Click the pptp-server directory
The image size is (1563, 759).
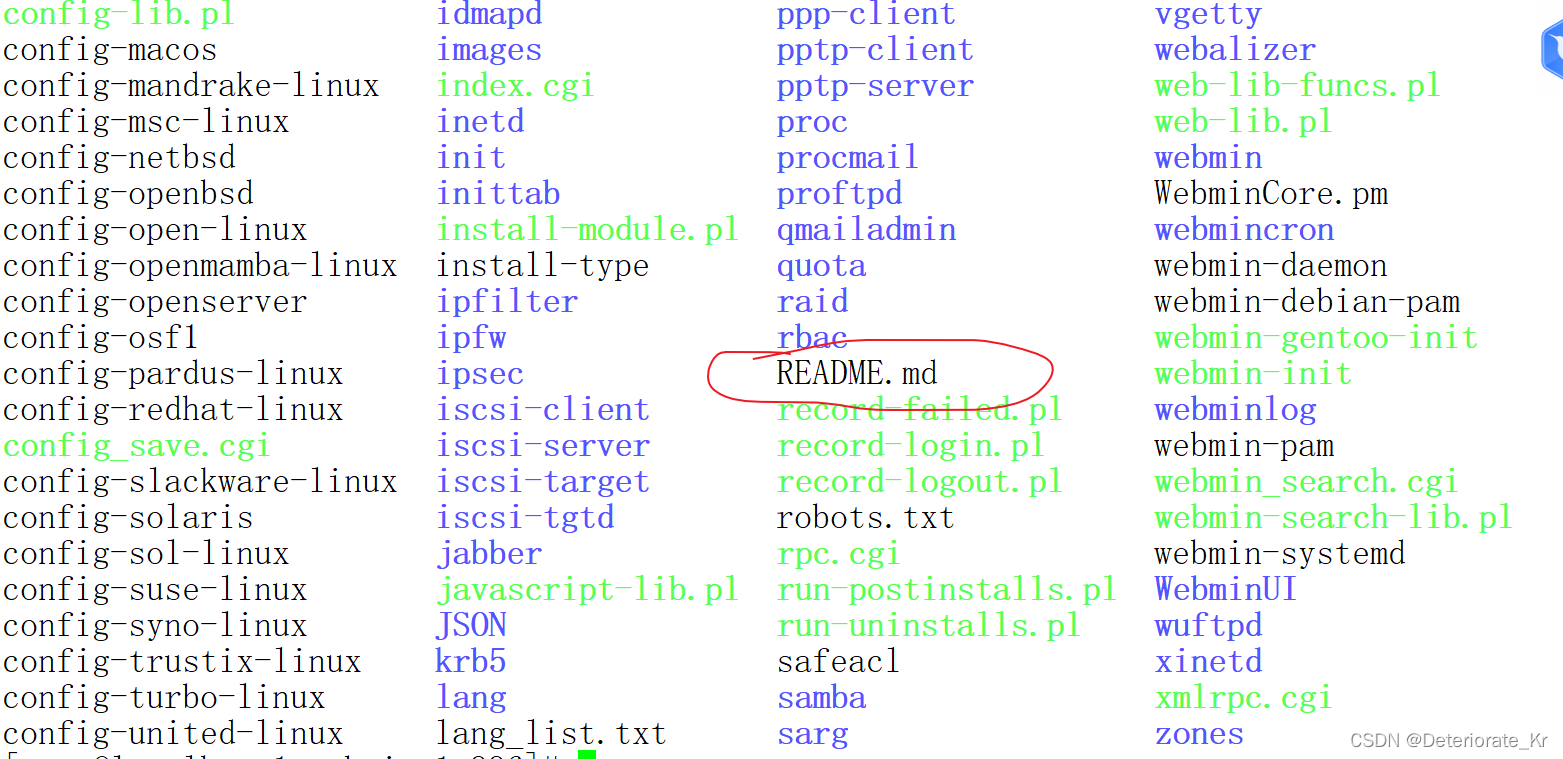coord(875,86)
